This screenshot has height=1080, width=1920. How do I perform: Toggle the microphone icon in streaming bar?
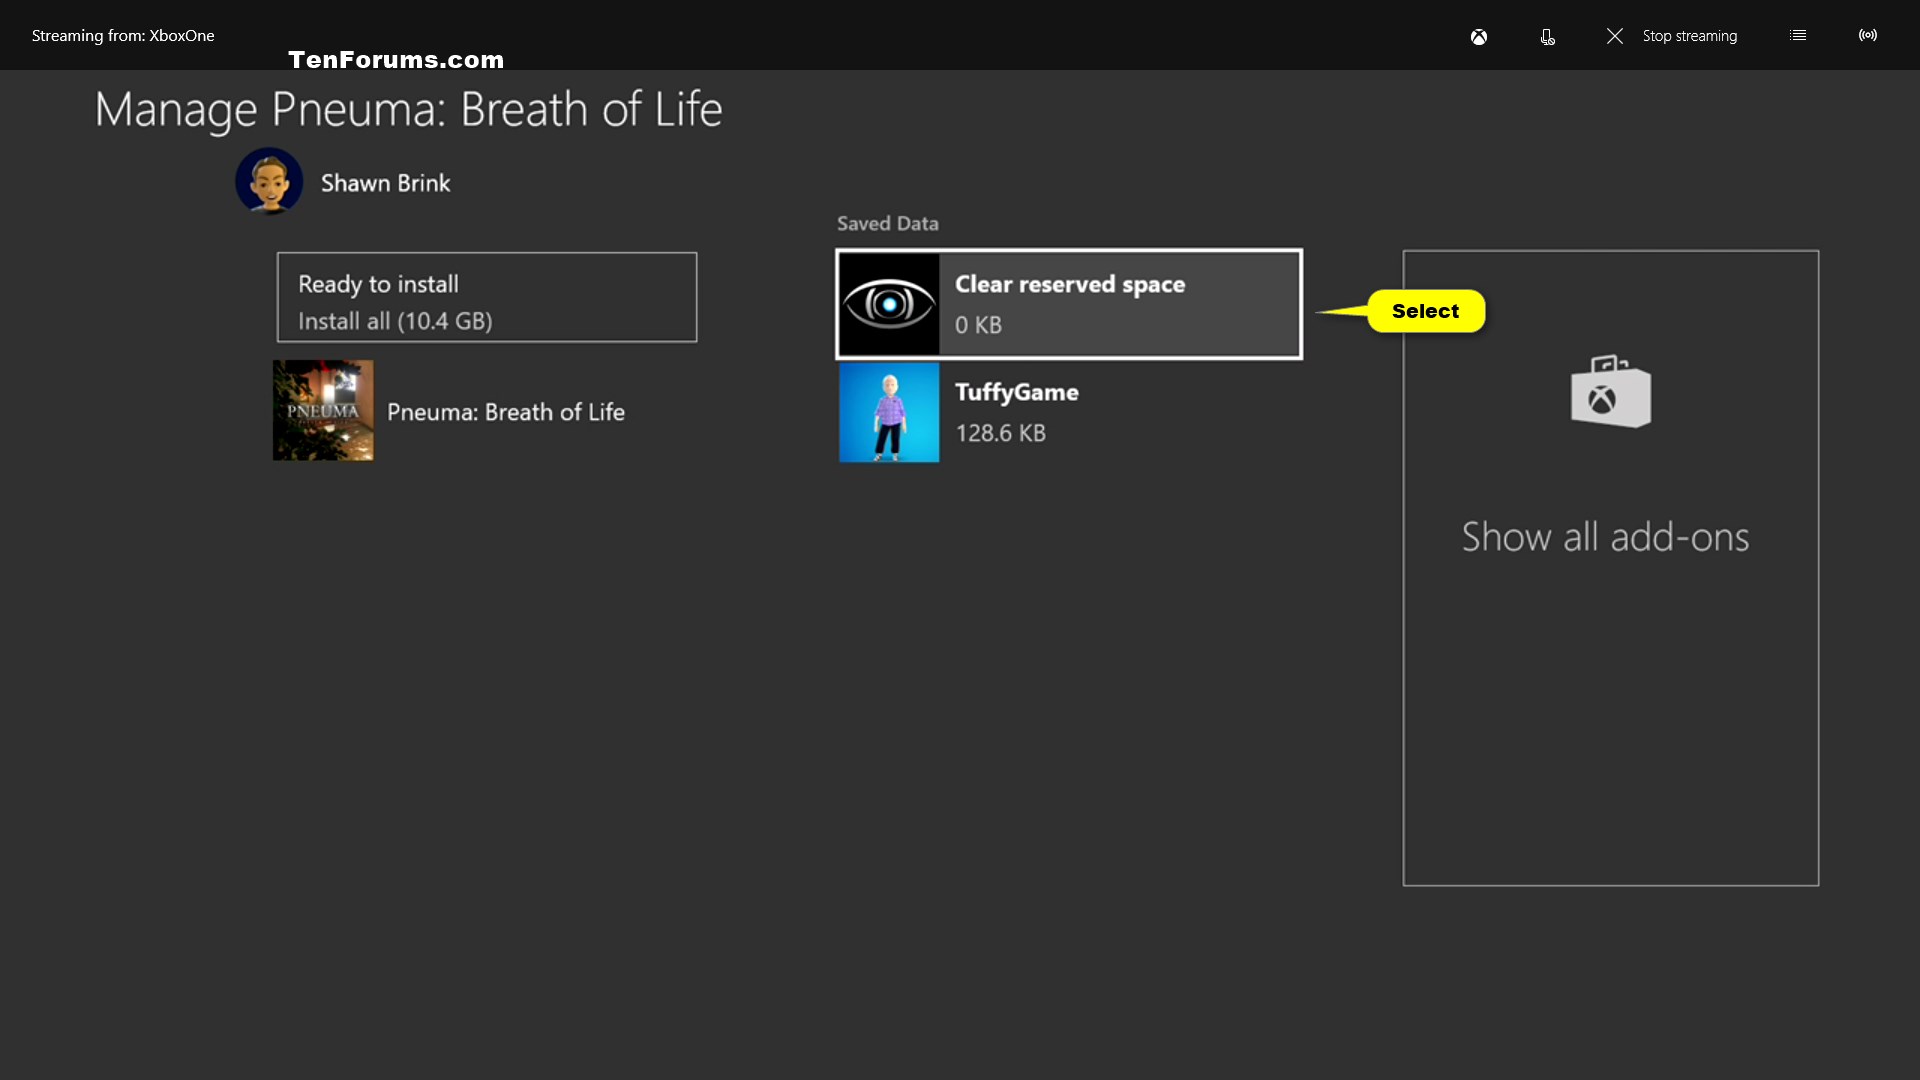tap(1547, 36)
